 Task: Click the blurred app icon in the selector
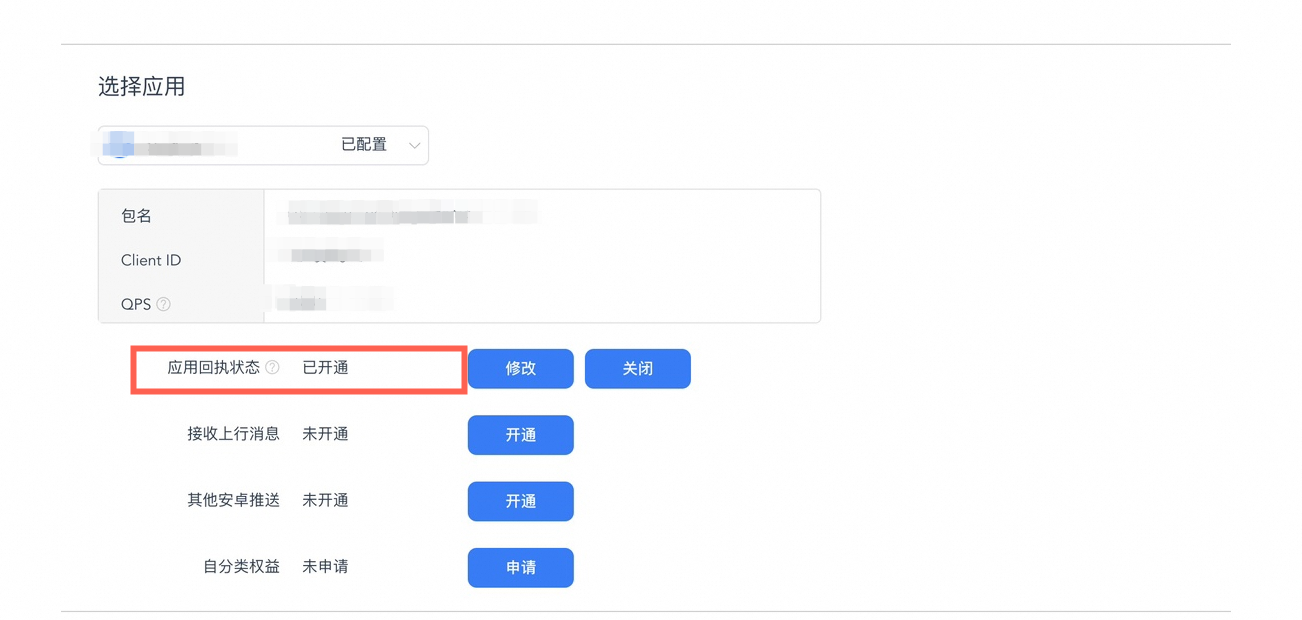[119, 145]
